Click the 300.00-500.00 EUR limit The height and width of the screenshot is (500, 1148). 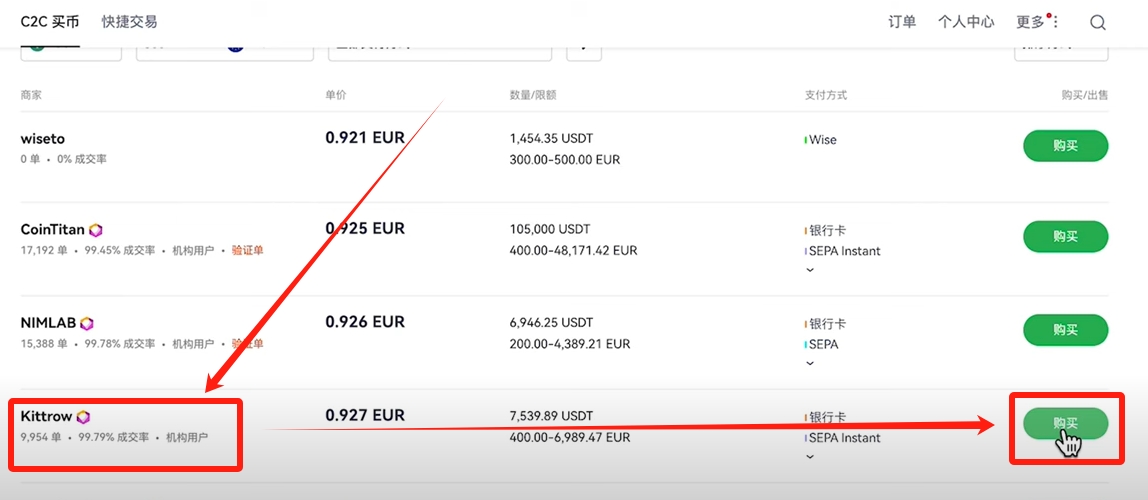(x=564, y=160)
